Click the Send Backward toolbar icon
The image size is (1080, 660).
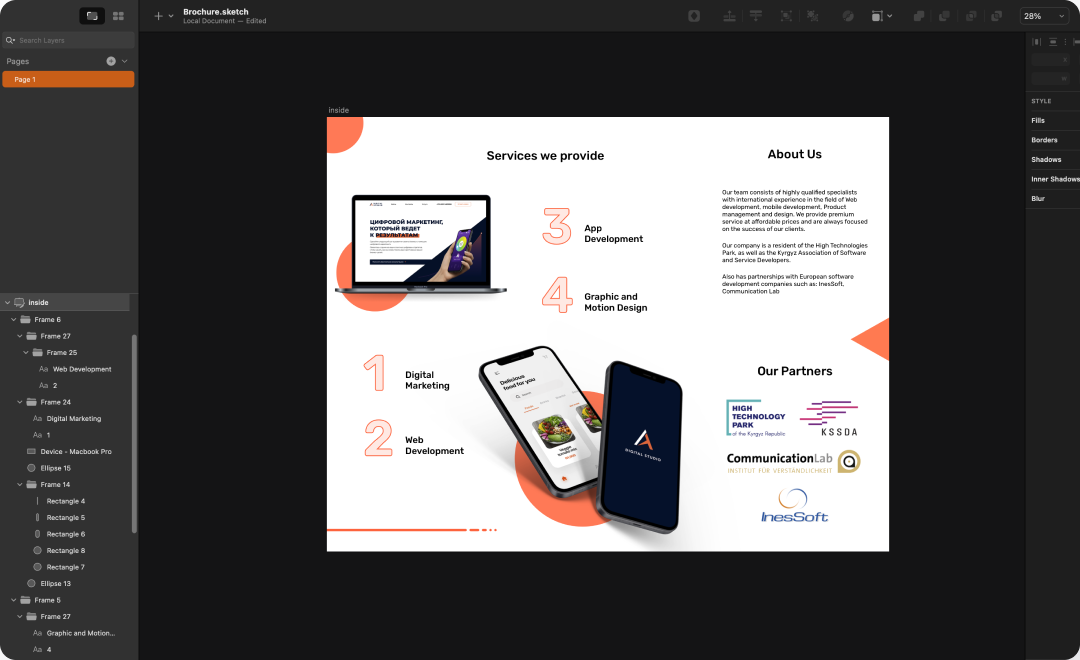click(757, 16)
